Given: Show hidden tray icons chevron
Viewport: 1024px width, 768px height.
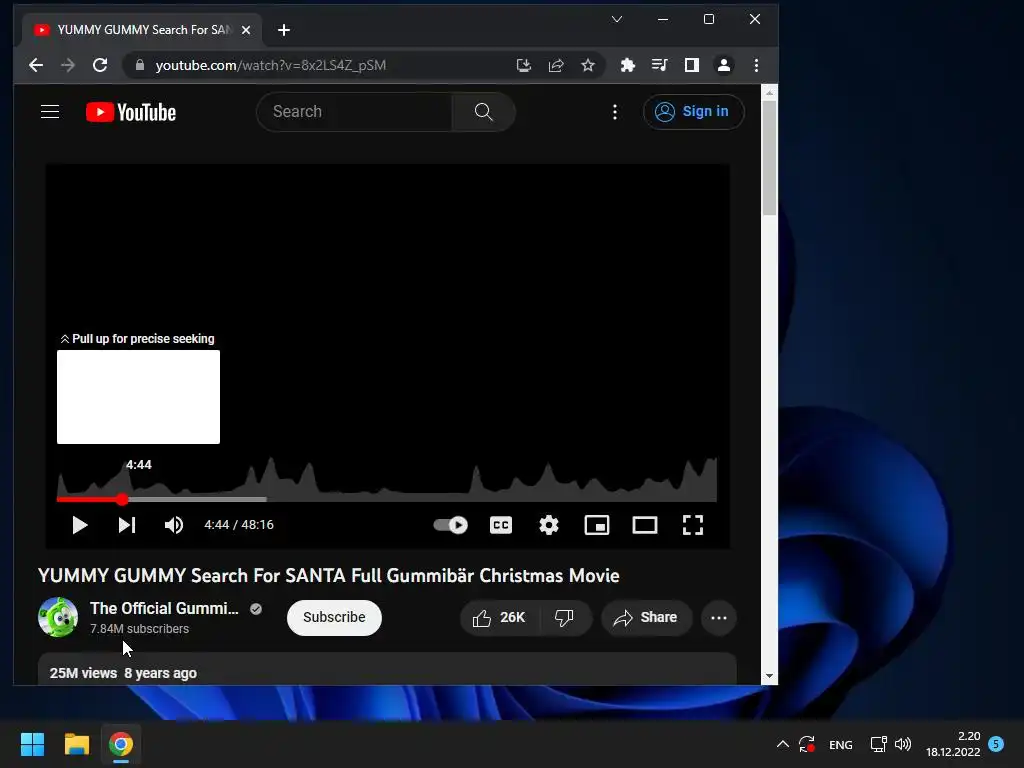Looking at the screenshot, I should point(782,744).
